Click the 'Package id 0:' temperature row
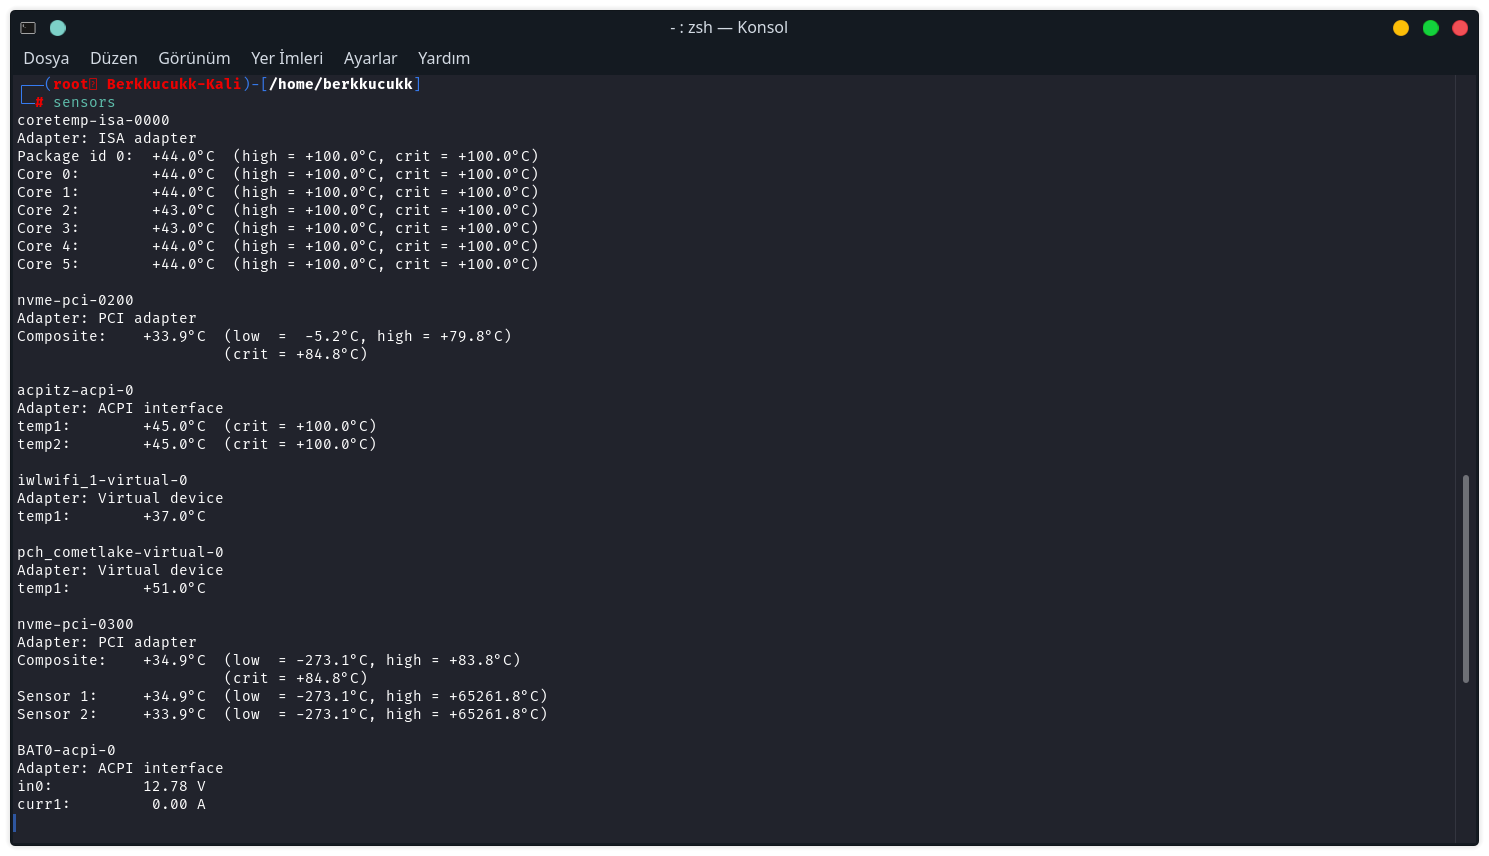The height and width of the screenshot is (856, 1489). pos(278,156)
